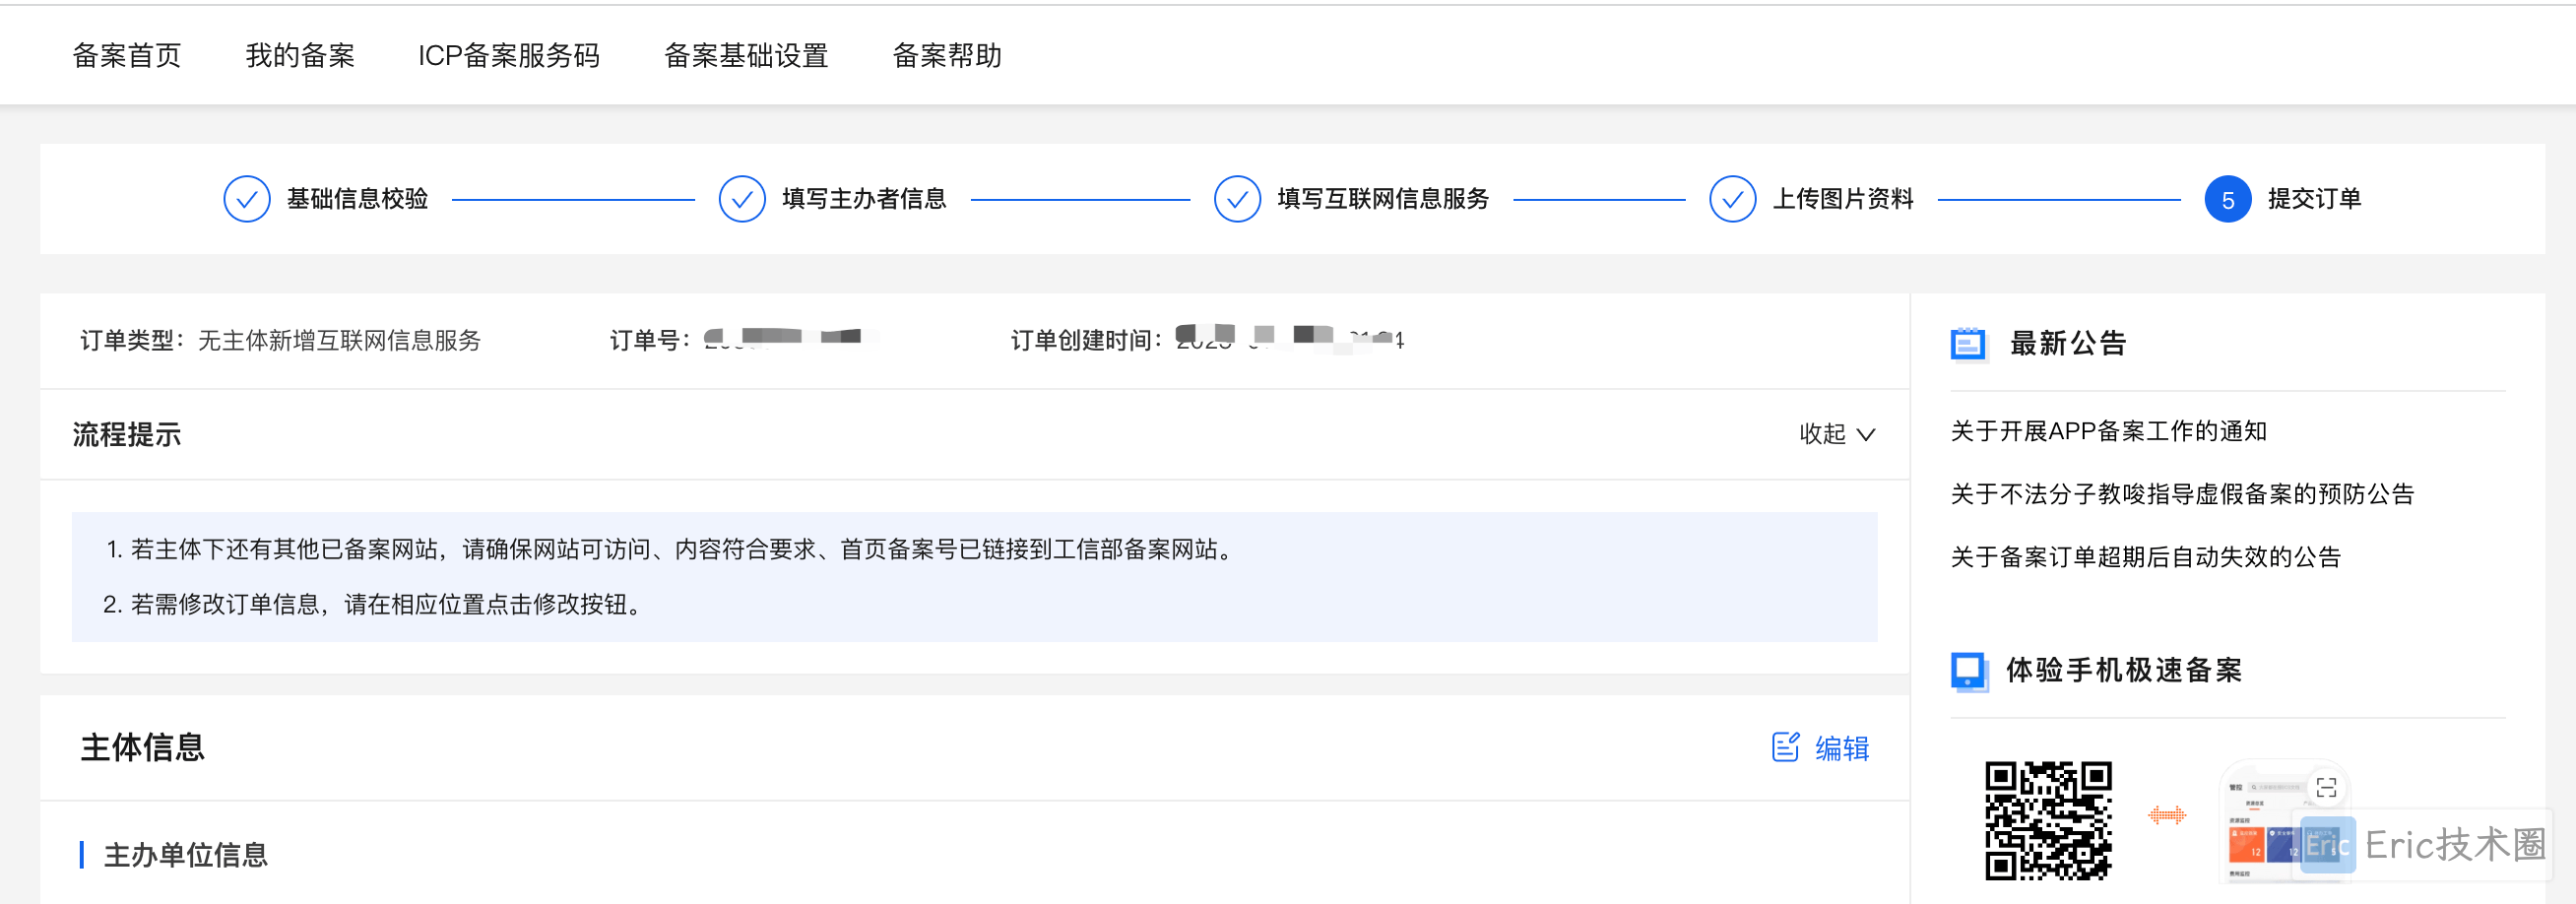Image resolution: width=2576 pixels, height=904 pixels.
Task: Click the 体验手机极速备案 heading text
Action: click(x=2124, y=671)
